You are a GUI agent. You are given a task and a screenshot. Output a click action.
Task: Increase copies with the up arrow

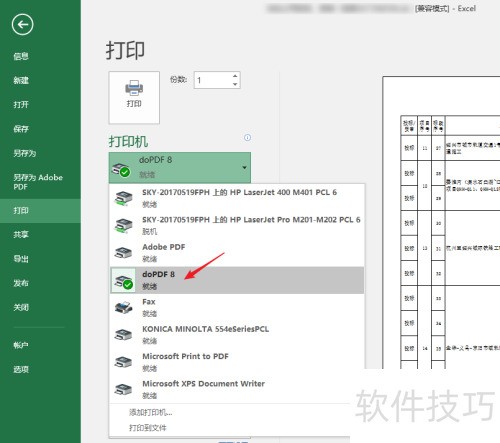(x=235, y=76)
